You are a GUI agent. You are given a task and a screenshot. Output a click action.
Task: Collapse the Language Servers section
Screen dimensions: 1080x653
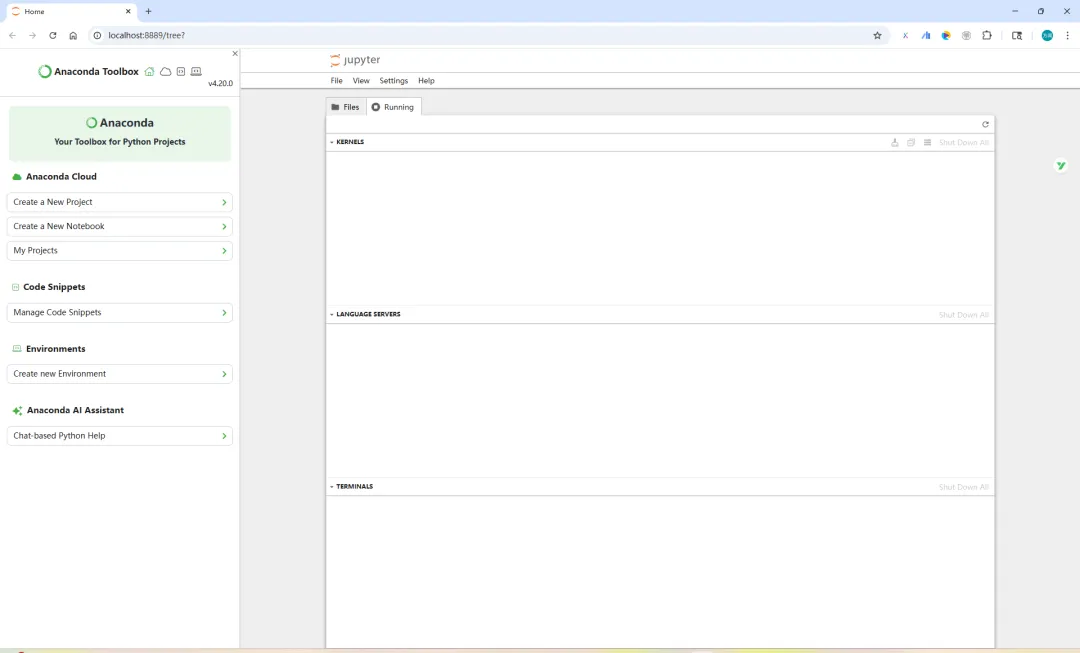tap(331, 314)
